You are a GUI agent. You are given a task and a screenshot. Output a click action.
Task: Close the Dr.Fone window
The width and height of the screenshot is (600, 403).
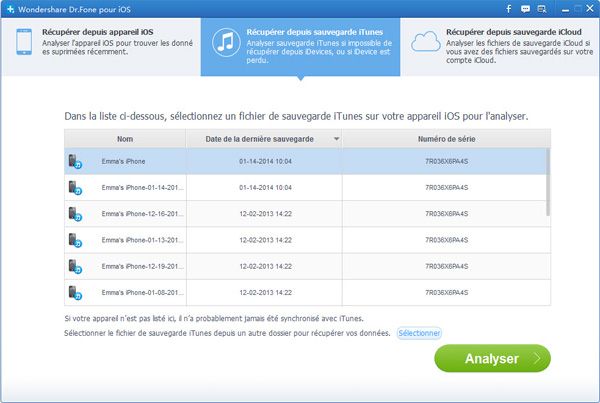[590, 8]
